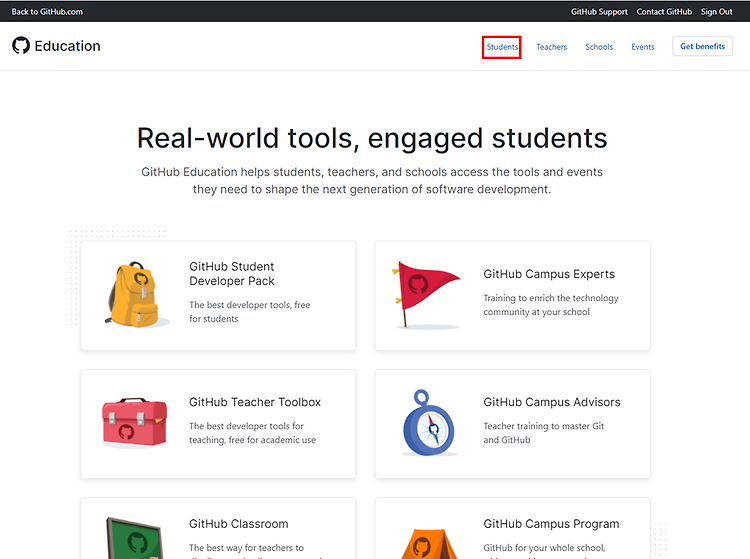Click Sign Out in top bar
The height and width of the screenshot is (559, 750).
tap(717, 11)
